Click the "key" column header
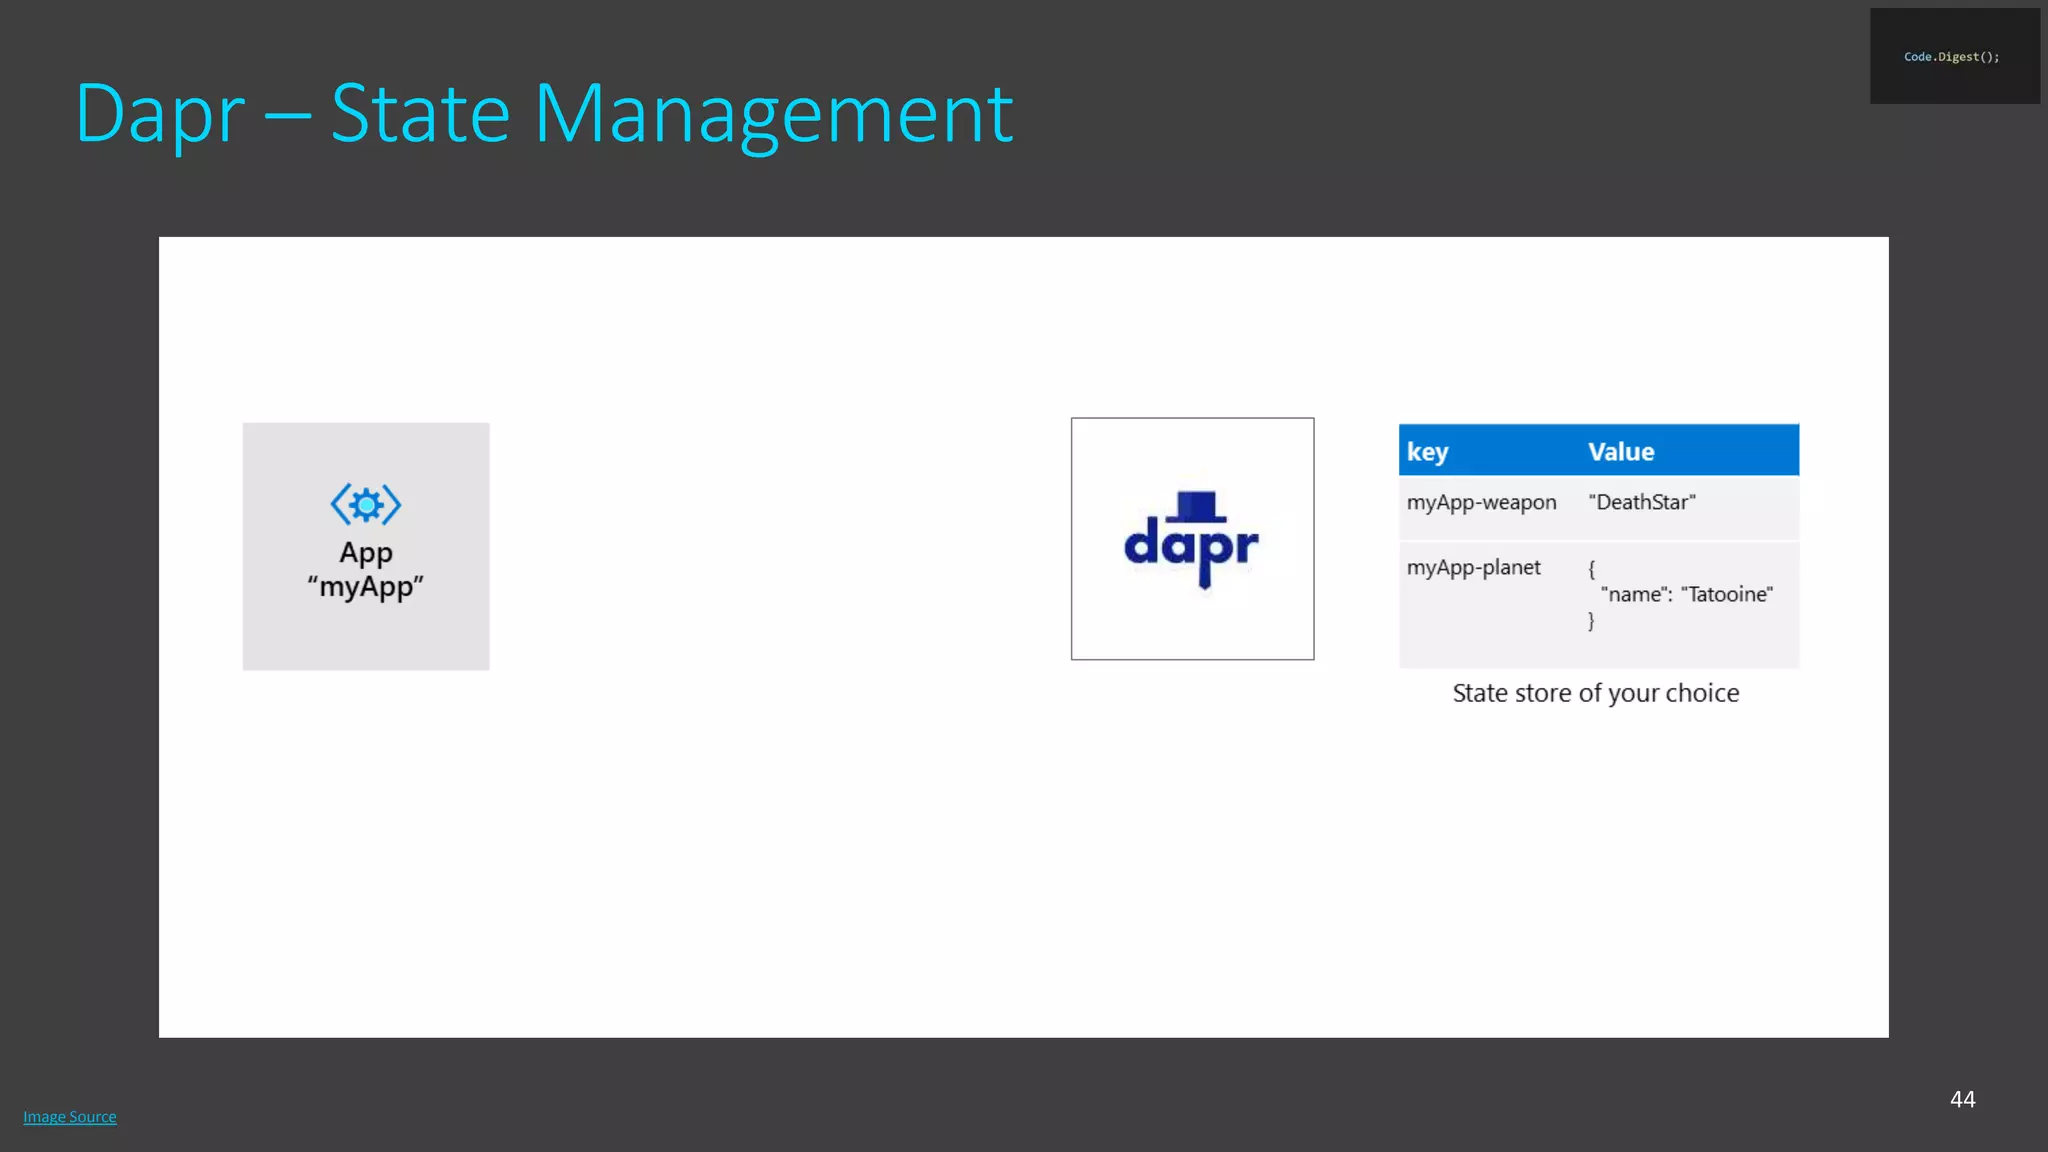Viewport: 2048px width, 1152px height. 1427,452
